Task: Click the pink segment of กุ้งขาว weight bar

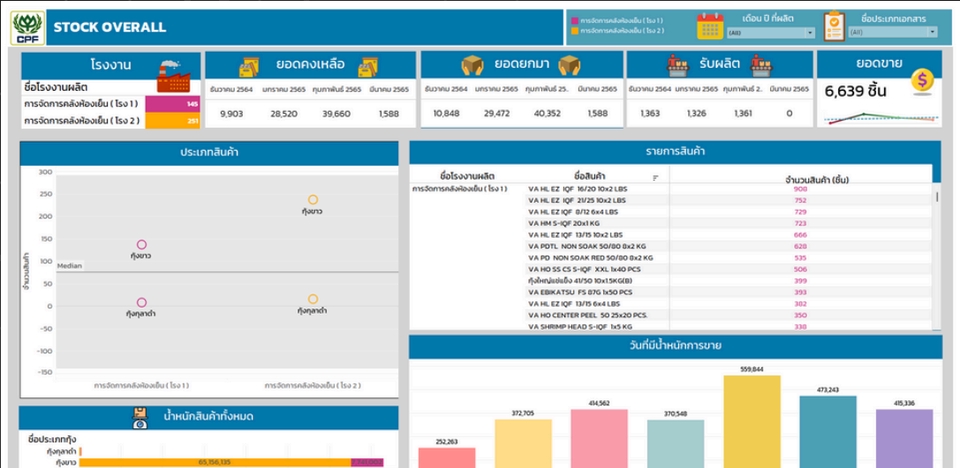Action: (x=367, y=462)
